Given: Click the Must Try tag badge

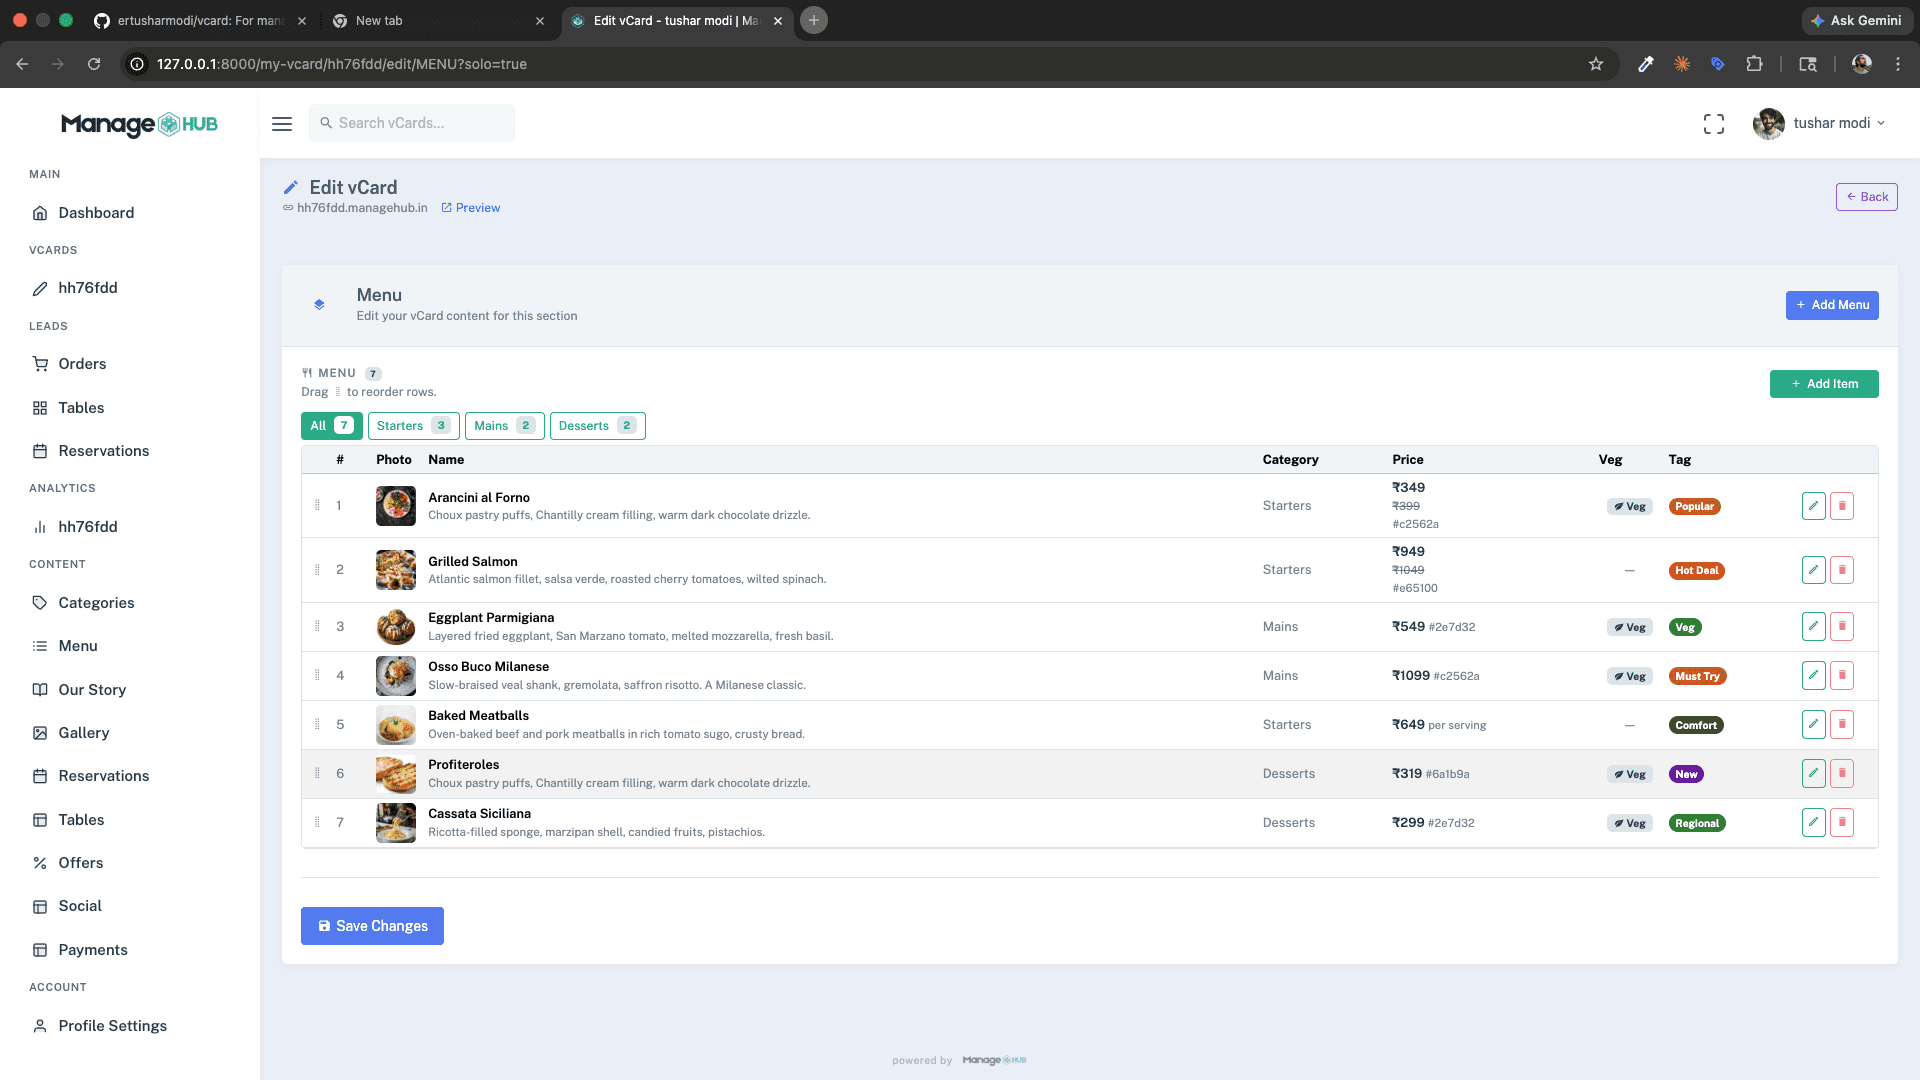Looking at the screenshot, I should [1697, 677].
